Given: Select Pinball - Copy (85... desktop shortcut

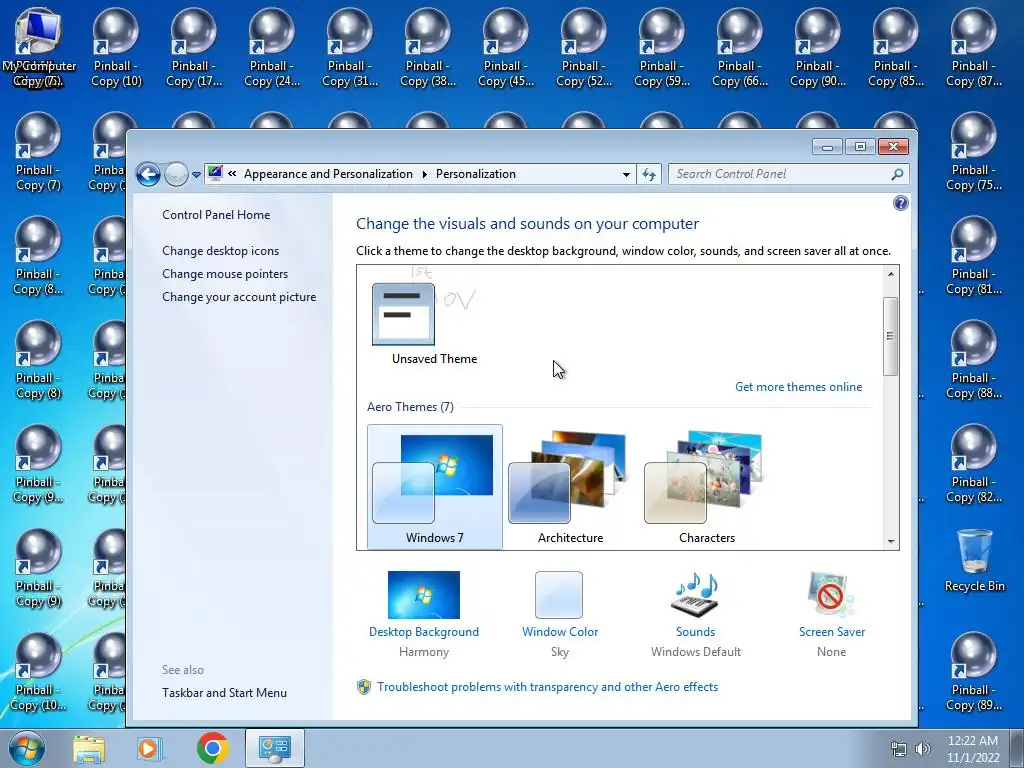Looking at the screenshot, I should coord(895,47).
